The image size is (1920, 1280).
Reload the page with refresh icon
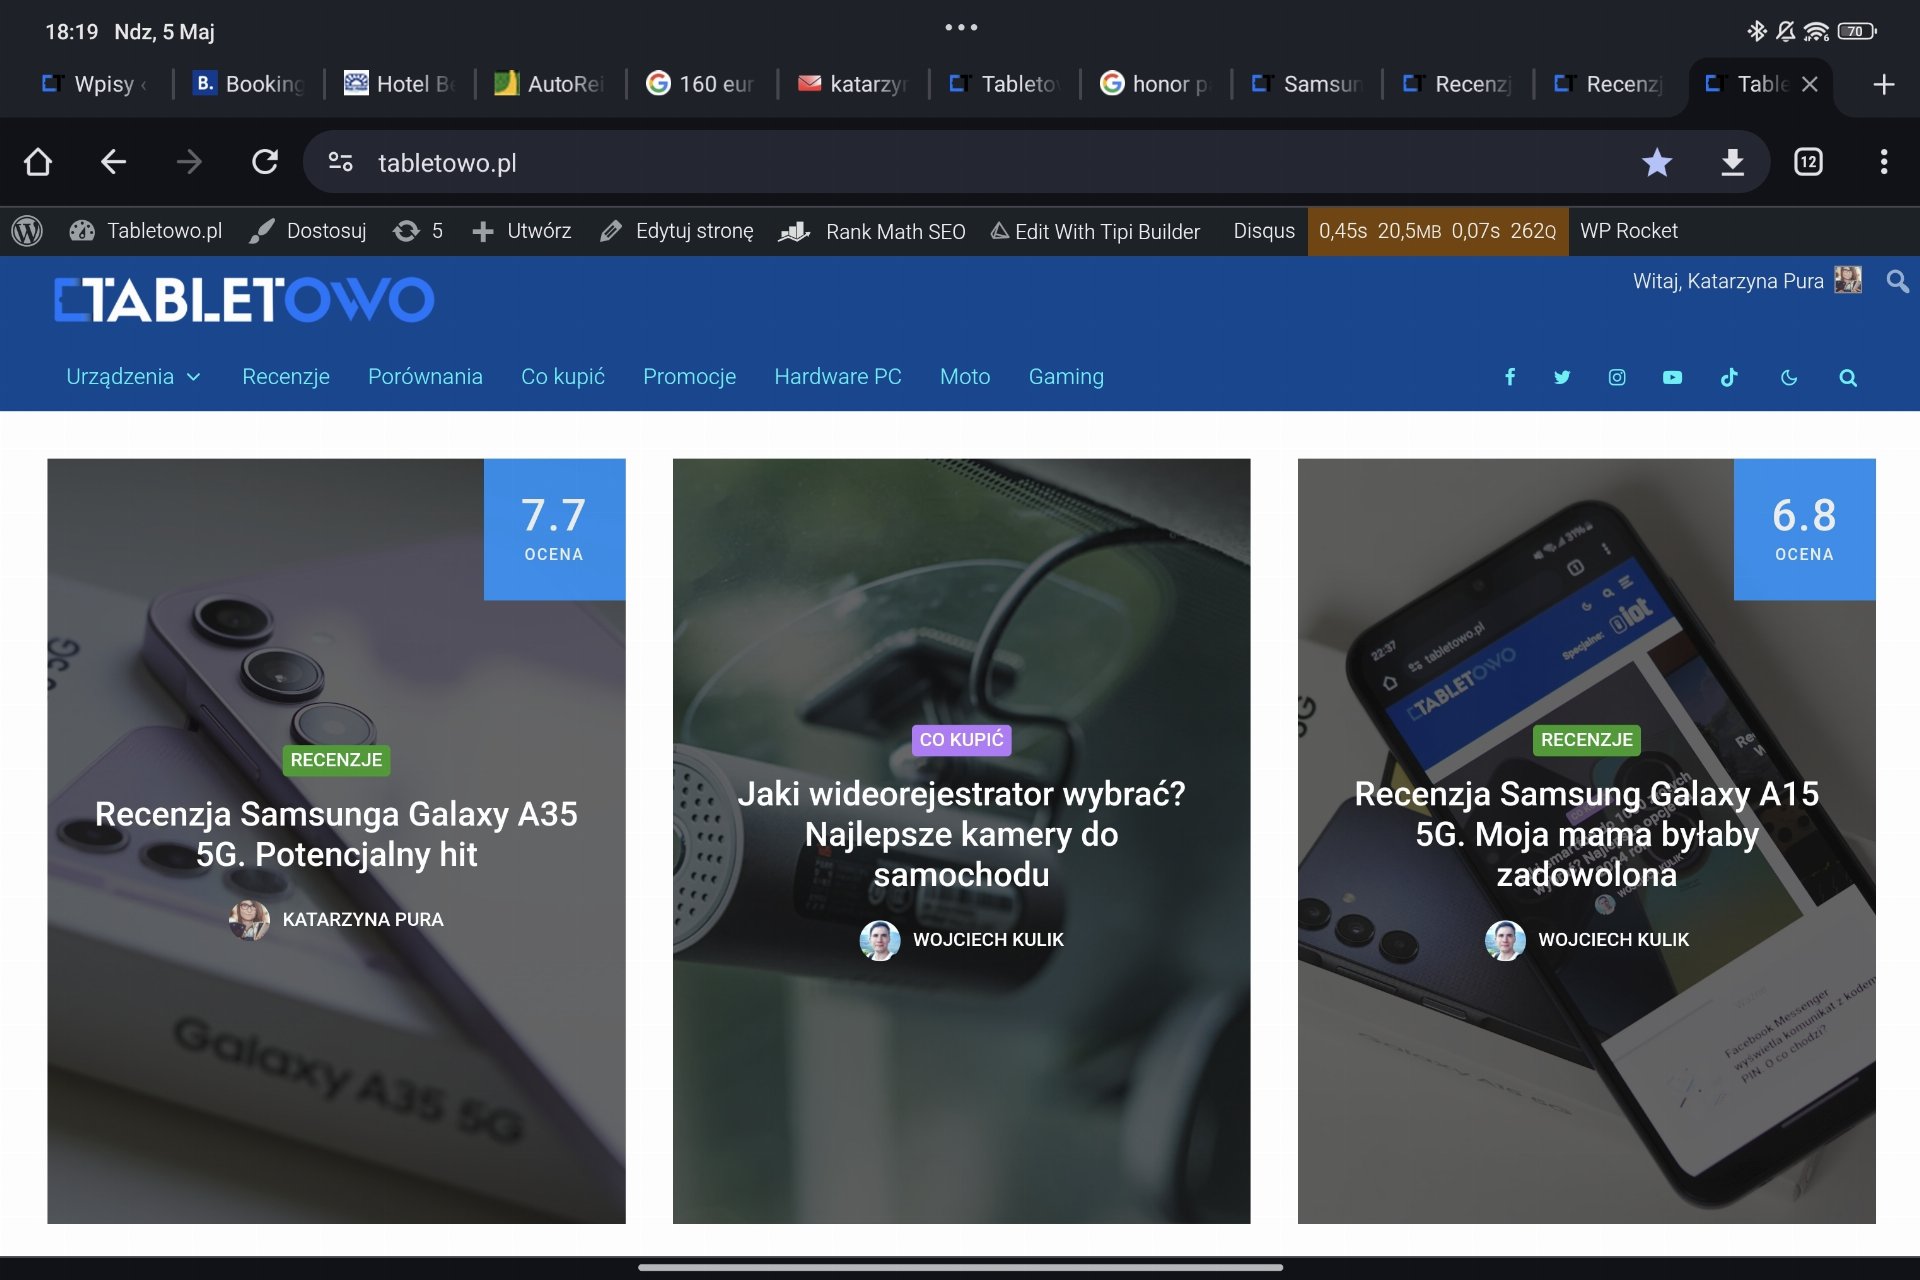(265, 162)
